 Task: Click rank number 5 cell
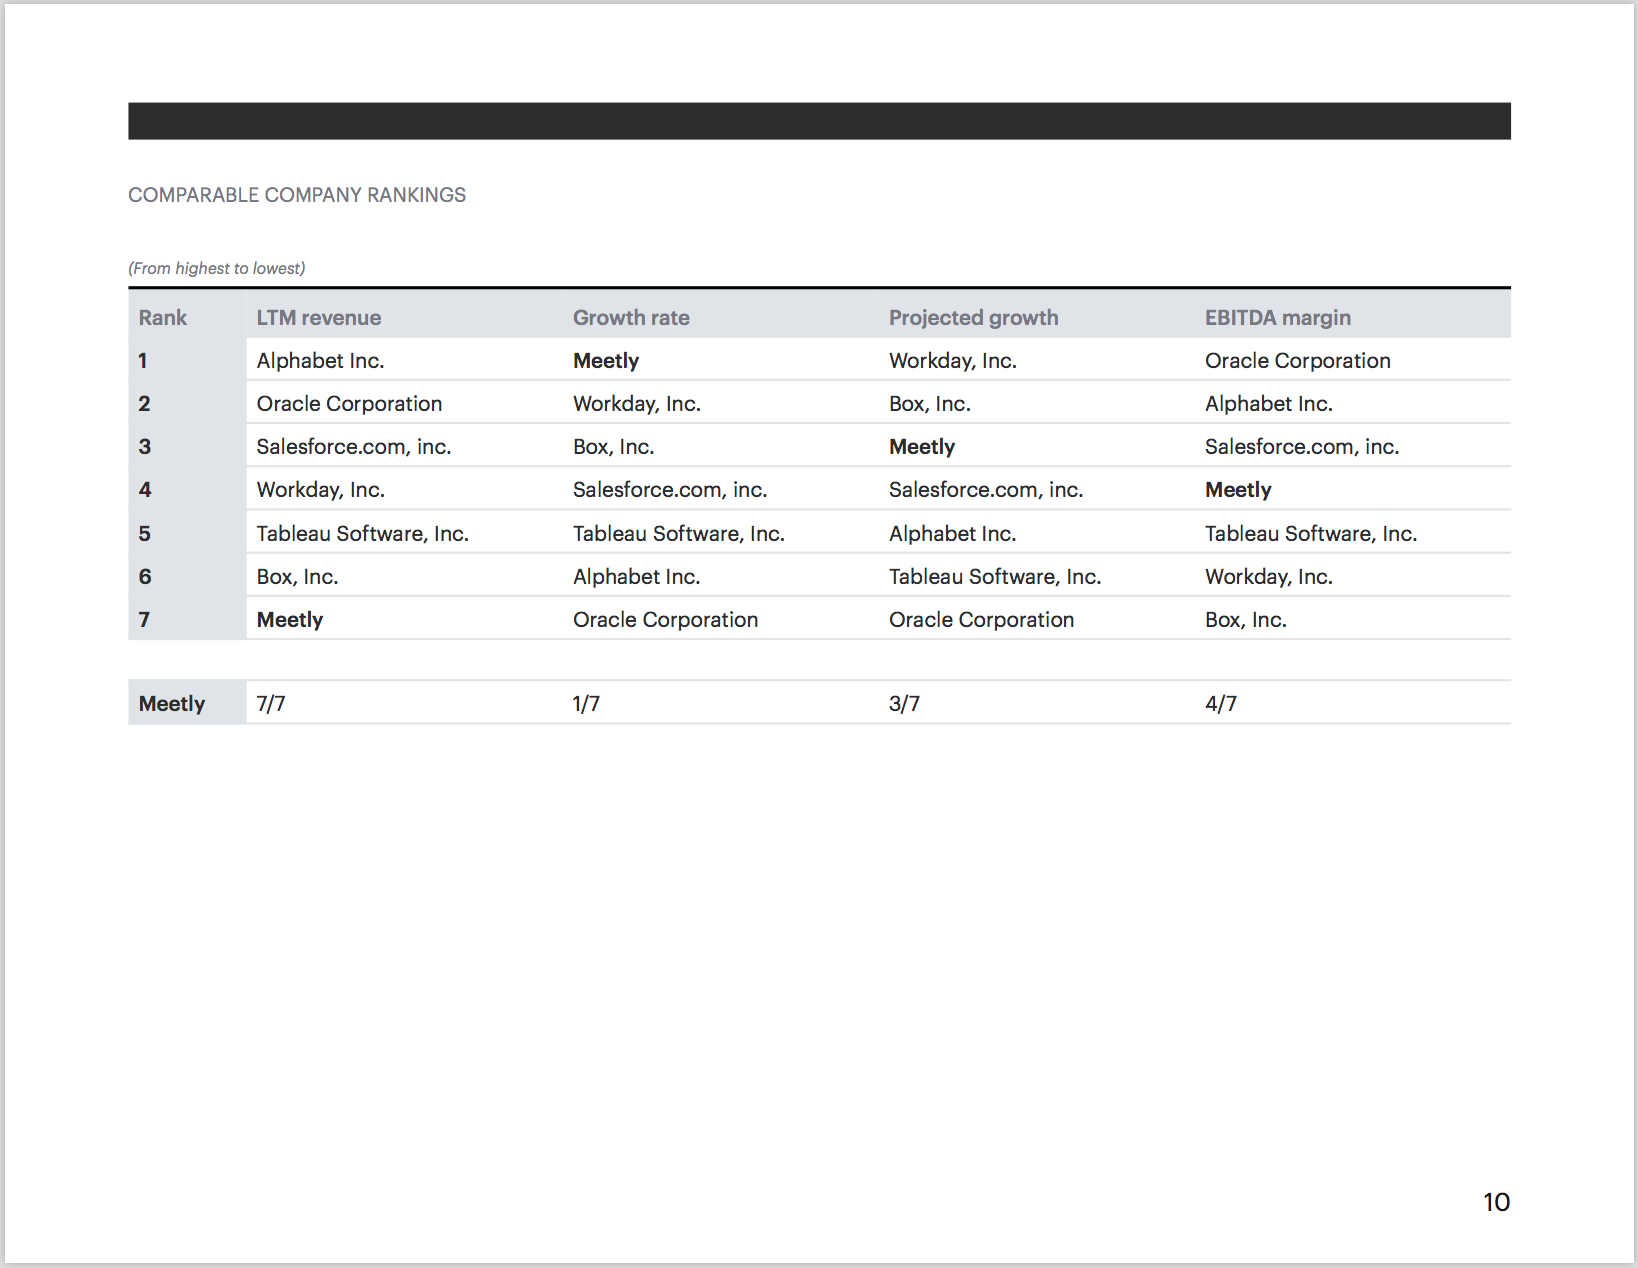click(144, 534)
